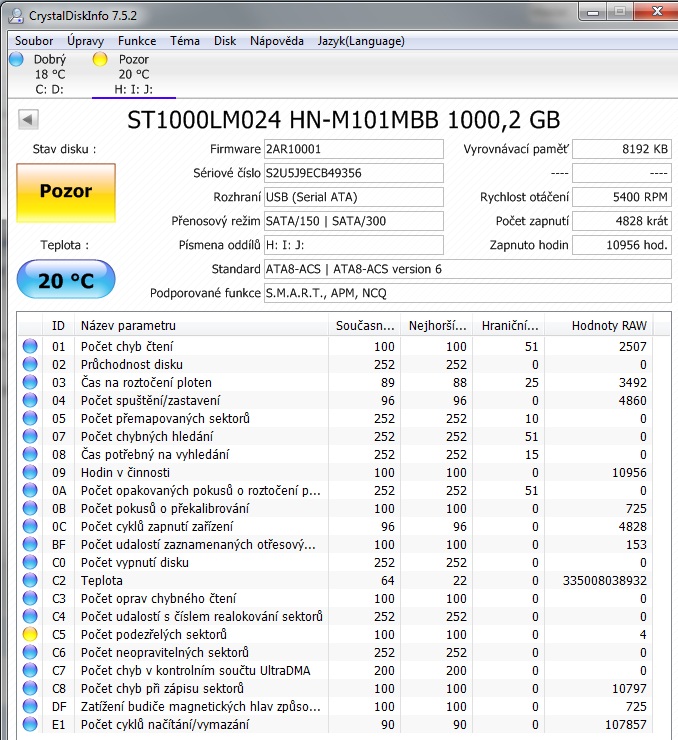Click the Hodnoty RAW column header
Viewport: 678px width, 740px height.
pyautogui.click(x=608, y=325)
